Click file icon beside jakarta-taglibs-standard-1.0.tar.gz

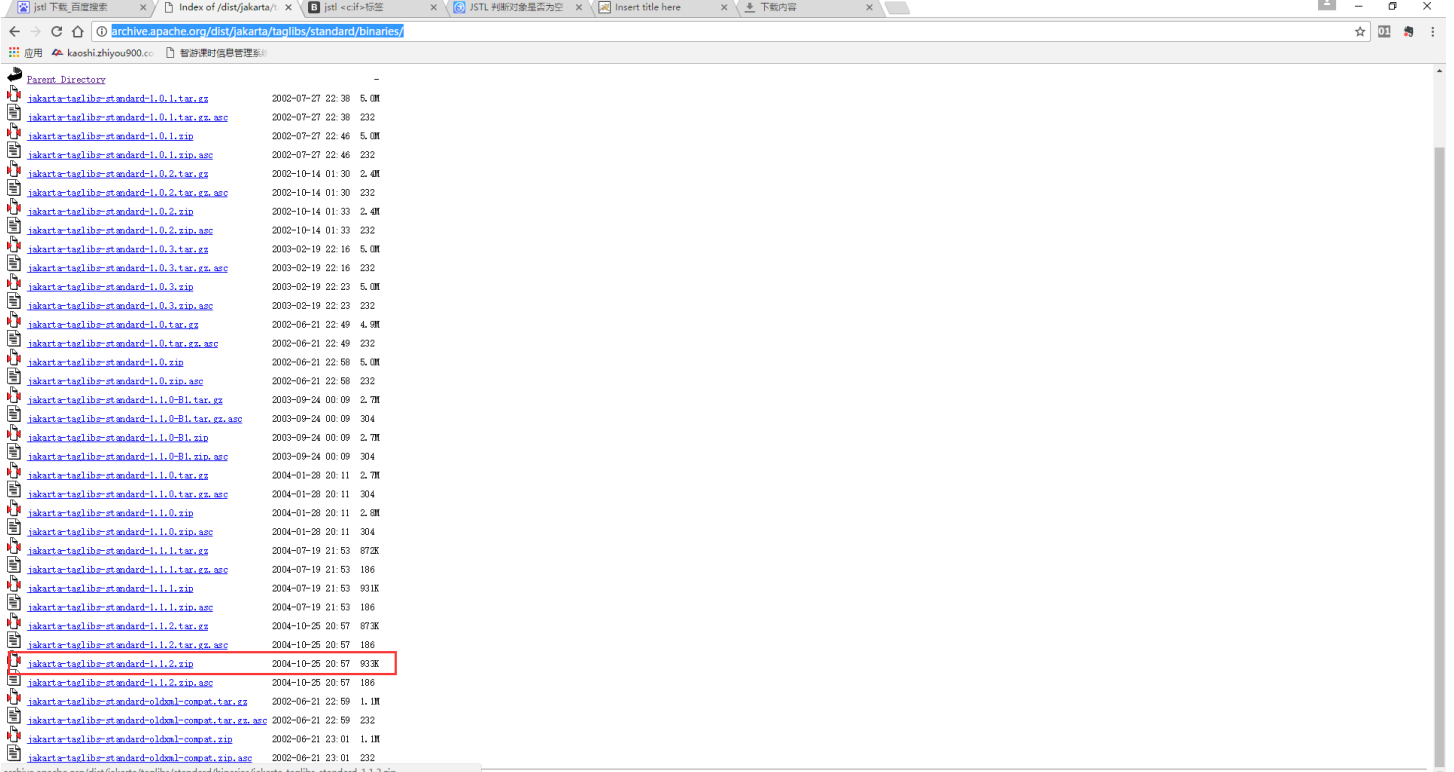pos(14,320)
